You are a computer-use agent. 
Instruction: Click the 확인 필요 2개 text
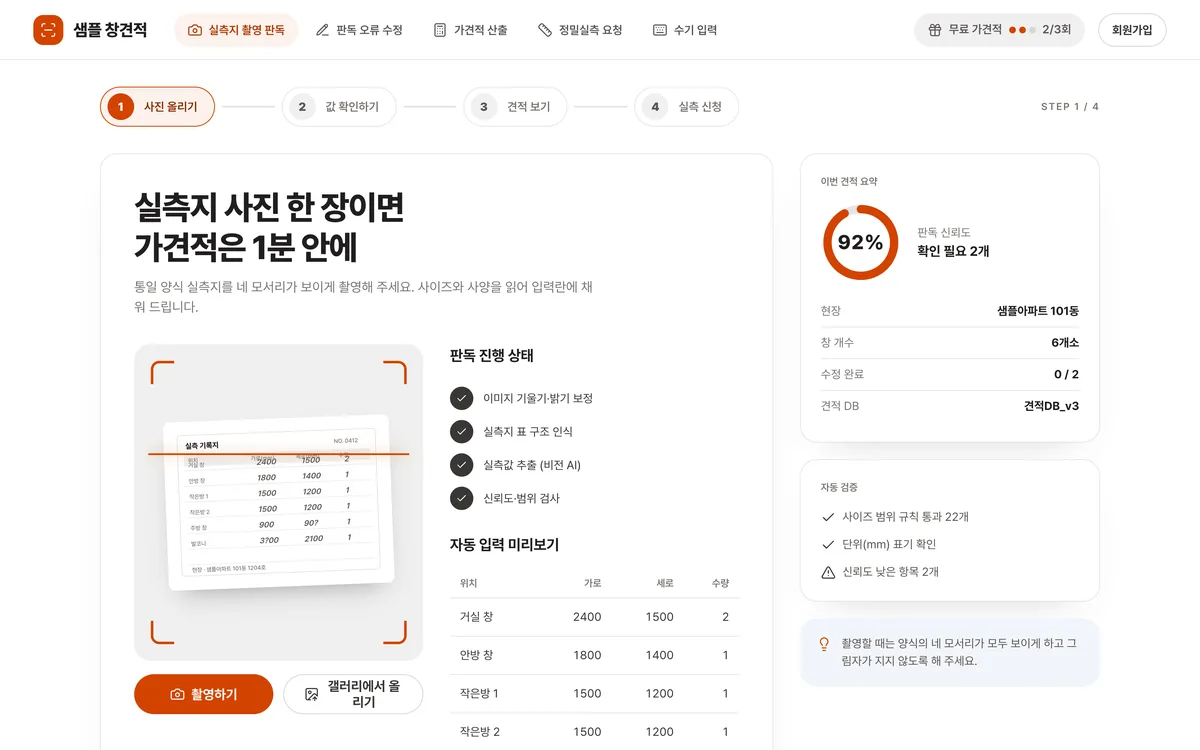pyautogui.click(x=953, y=251)
